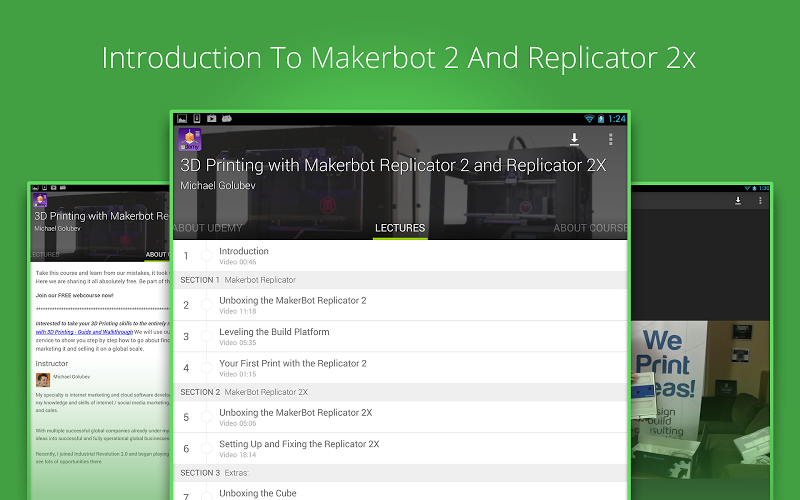Open the download notification in status bar
Viewport: 800px width, 500px height.
[197, 119]
